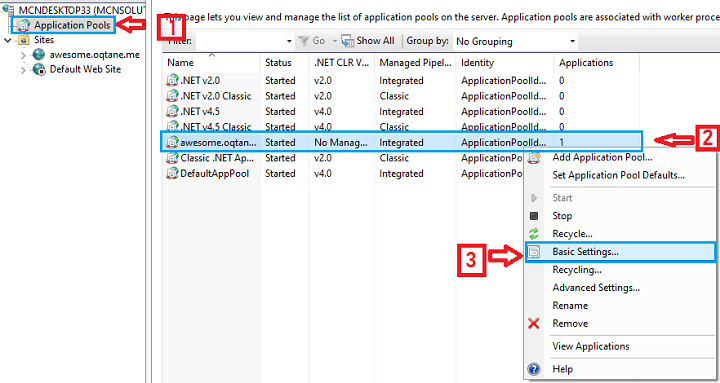Click the Application Pools tree icon

[x=24, y=25]
